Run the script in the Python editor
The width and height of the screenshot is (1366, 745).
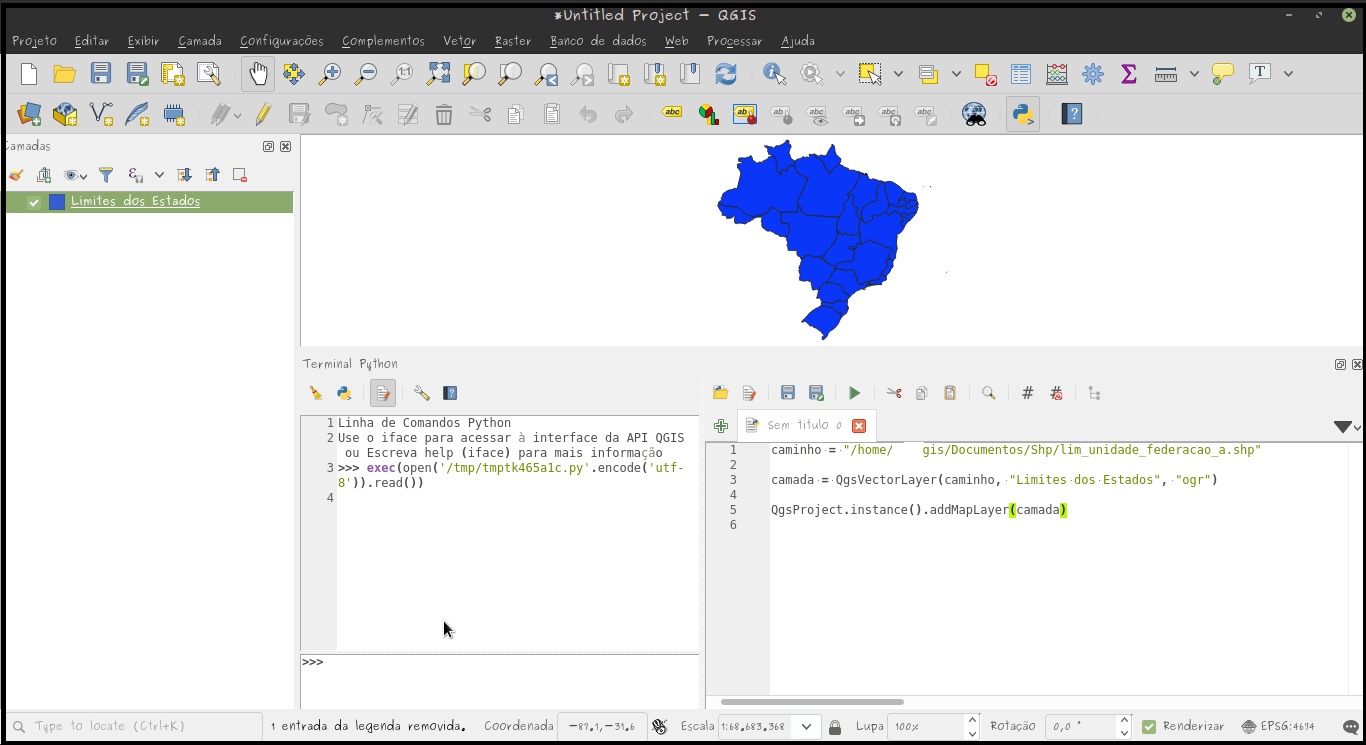854,392
